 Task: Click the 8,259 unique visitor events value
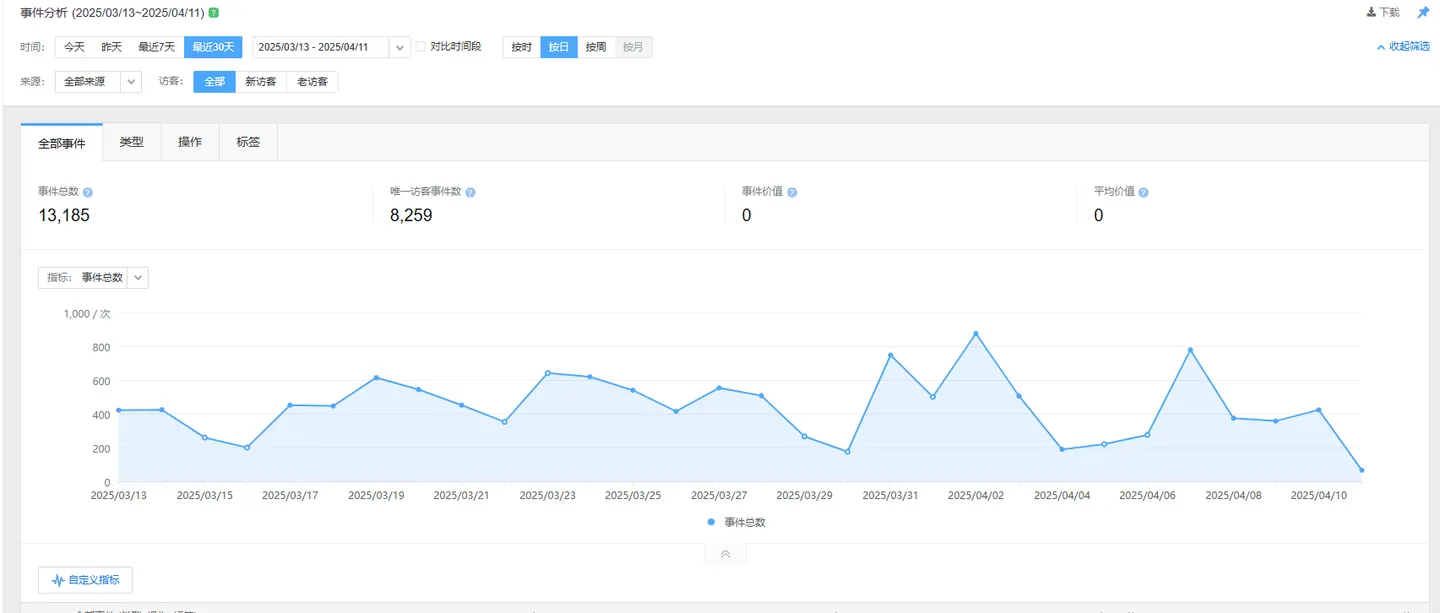[x=411, y=215]
